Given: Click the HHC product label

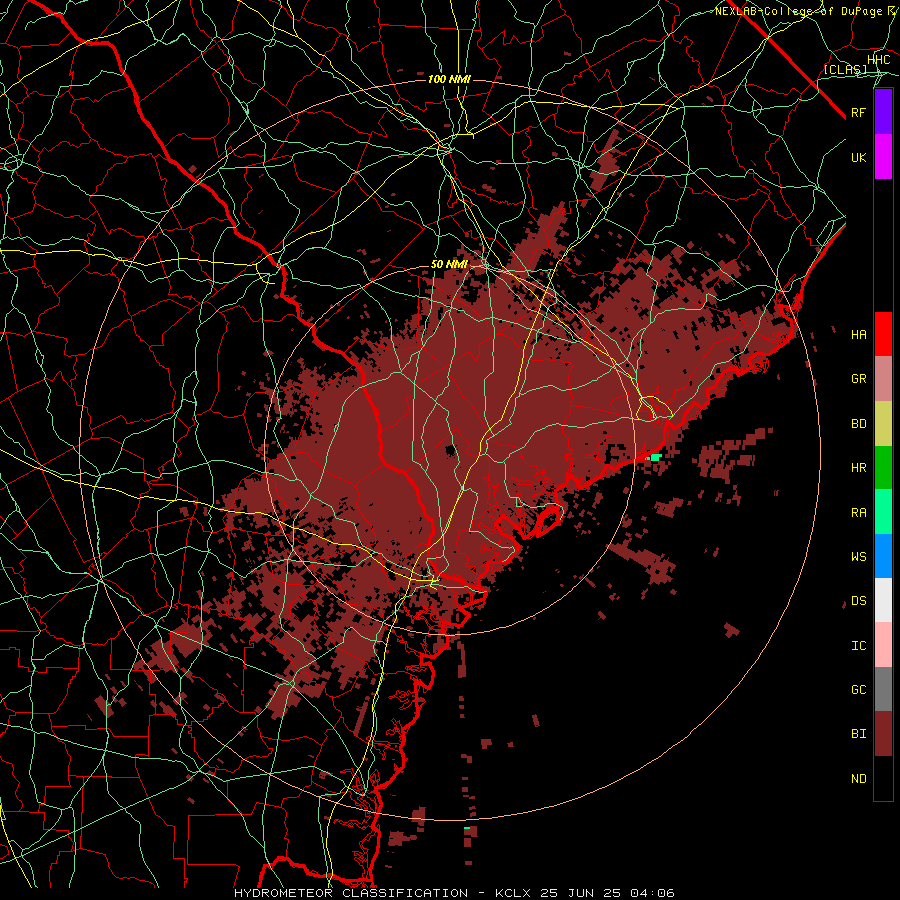Looking at the screenshot, I should 878,60.
